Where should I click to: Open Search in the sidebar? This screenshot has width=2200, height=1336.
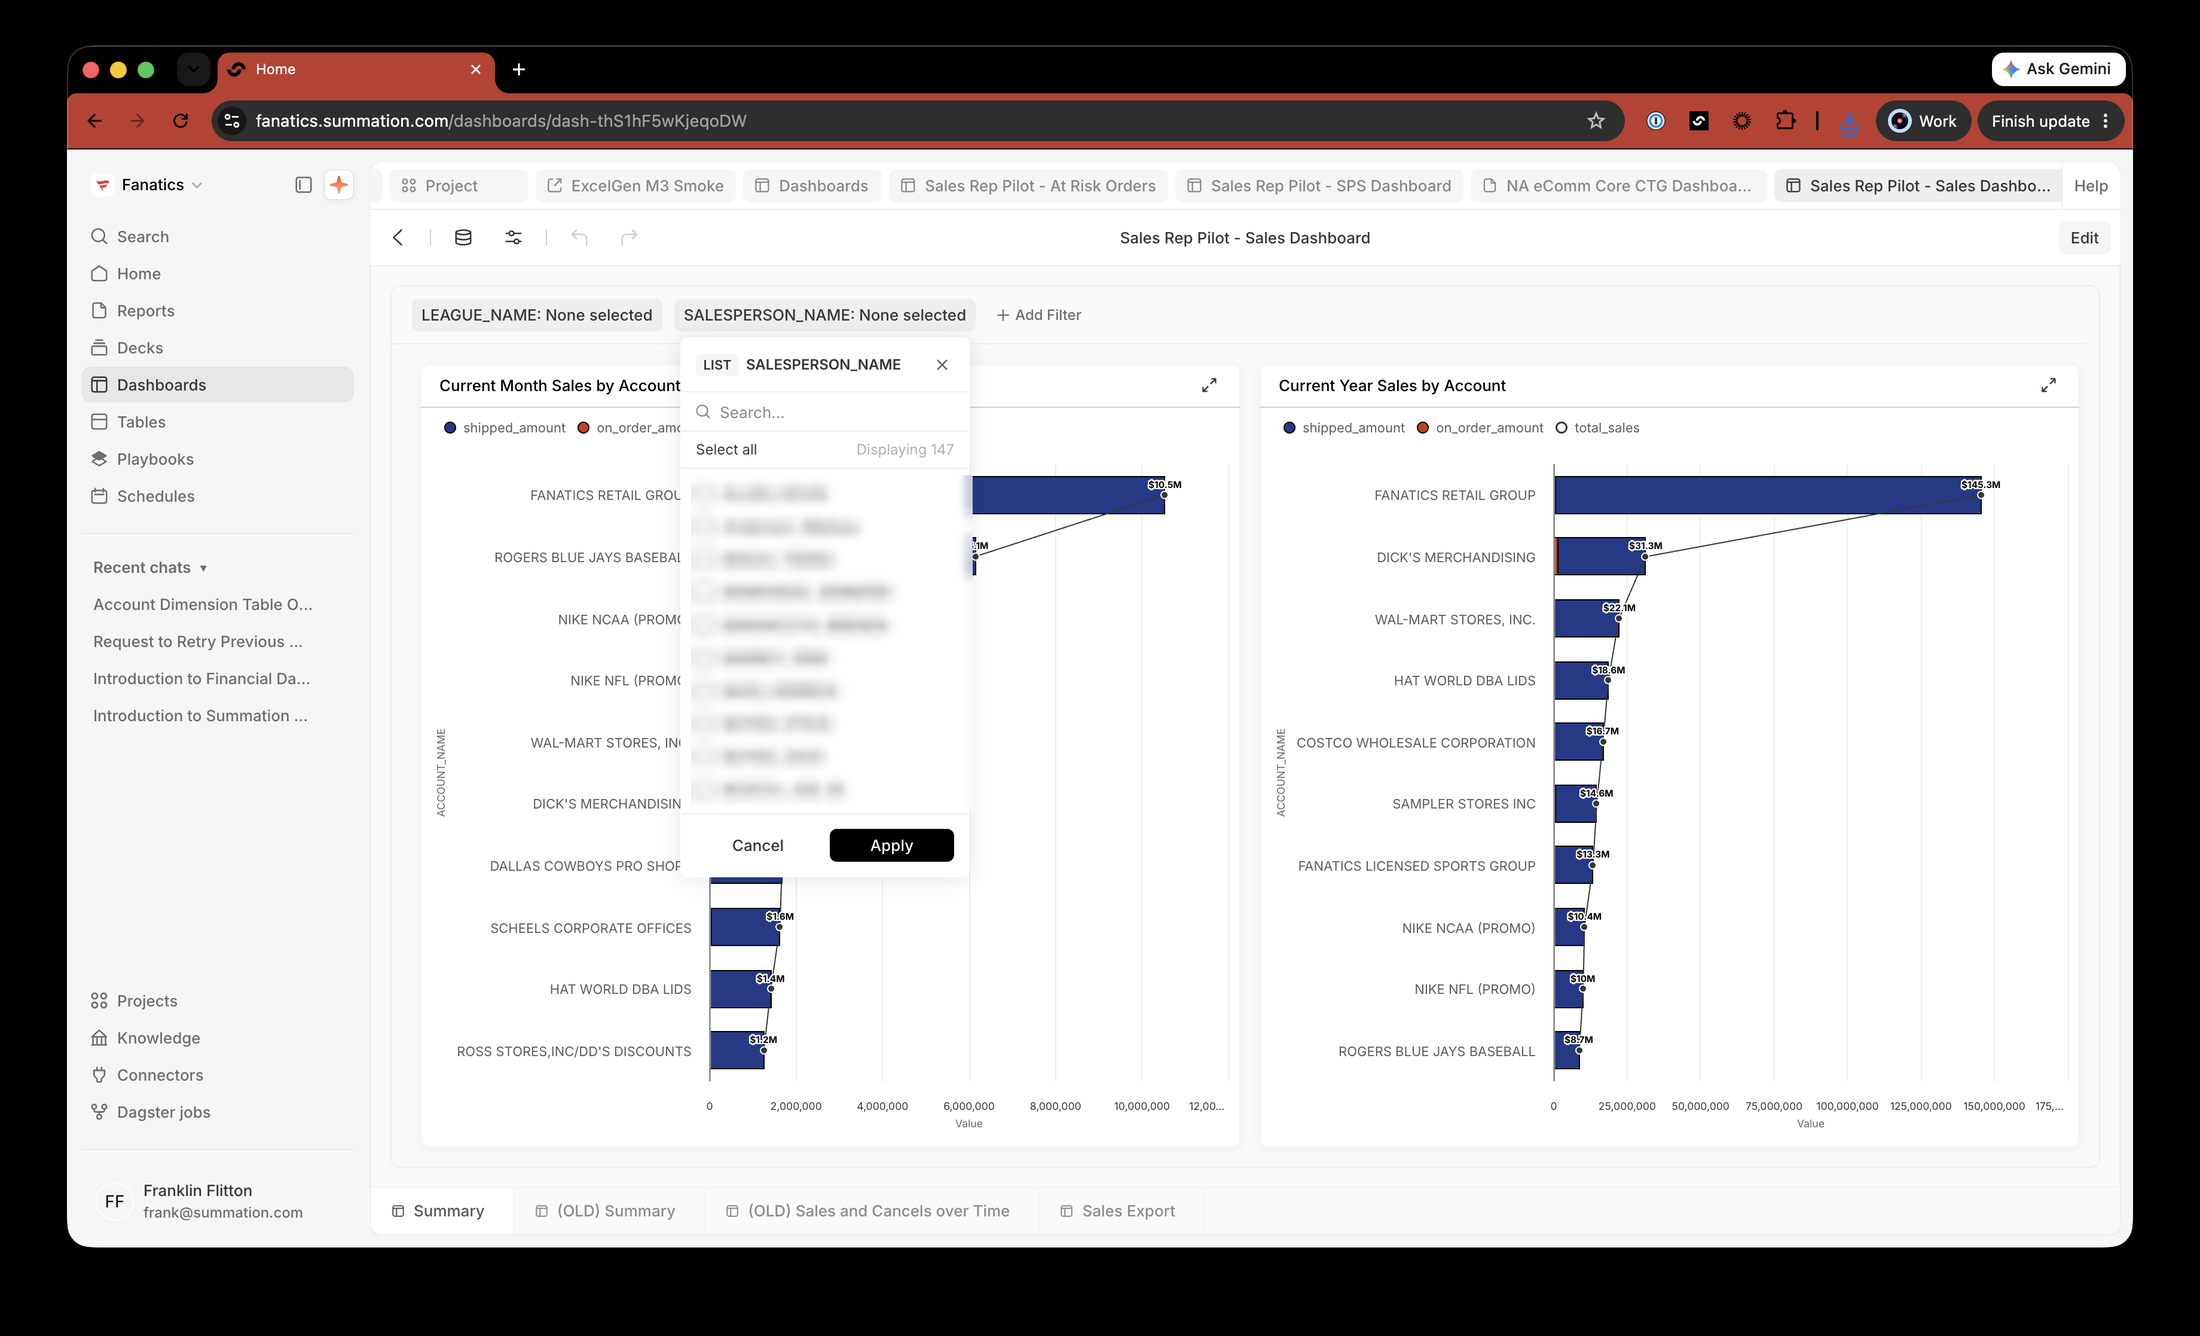[217, 236]
